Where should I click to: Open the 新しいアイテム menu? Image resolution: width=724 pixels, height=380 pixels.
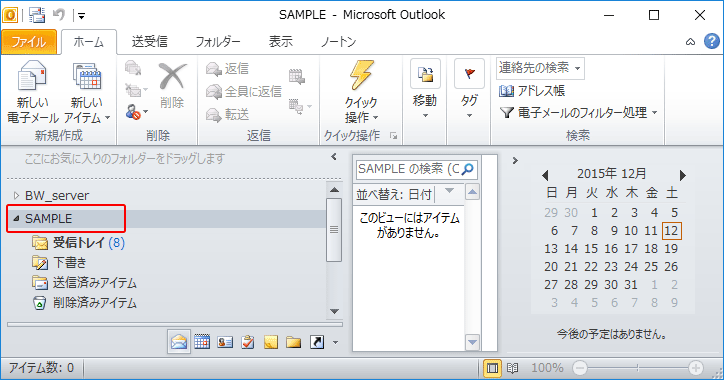87,92
